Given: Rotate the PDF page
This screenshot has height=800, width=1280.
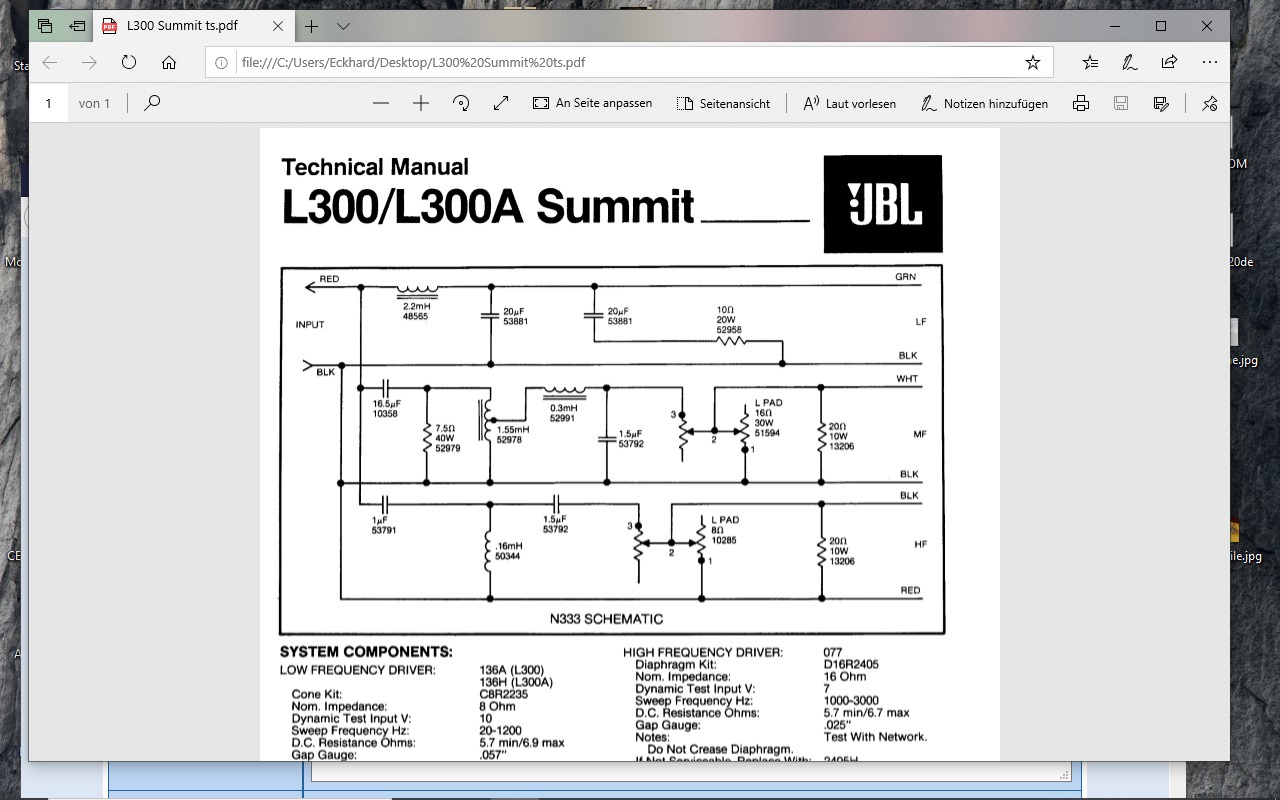Looking at the screenshot, I should pos(461,103).
